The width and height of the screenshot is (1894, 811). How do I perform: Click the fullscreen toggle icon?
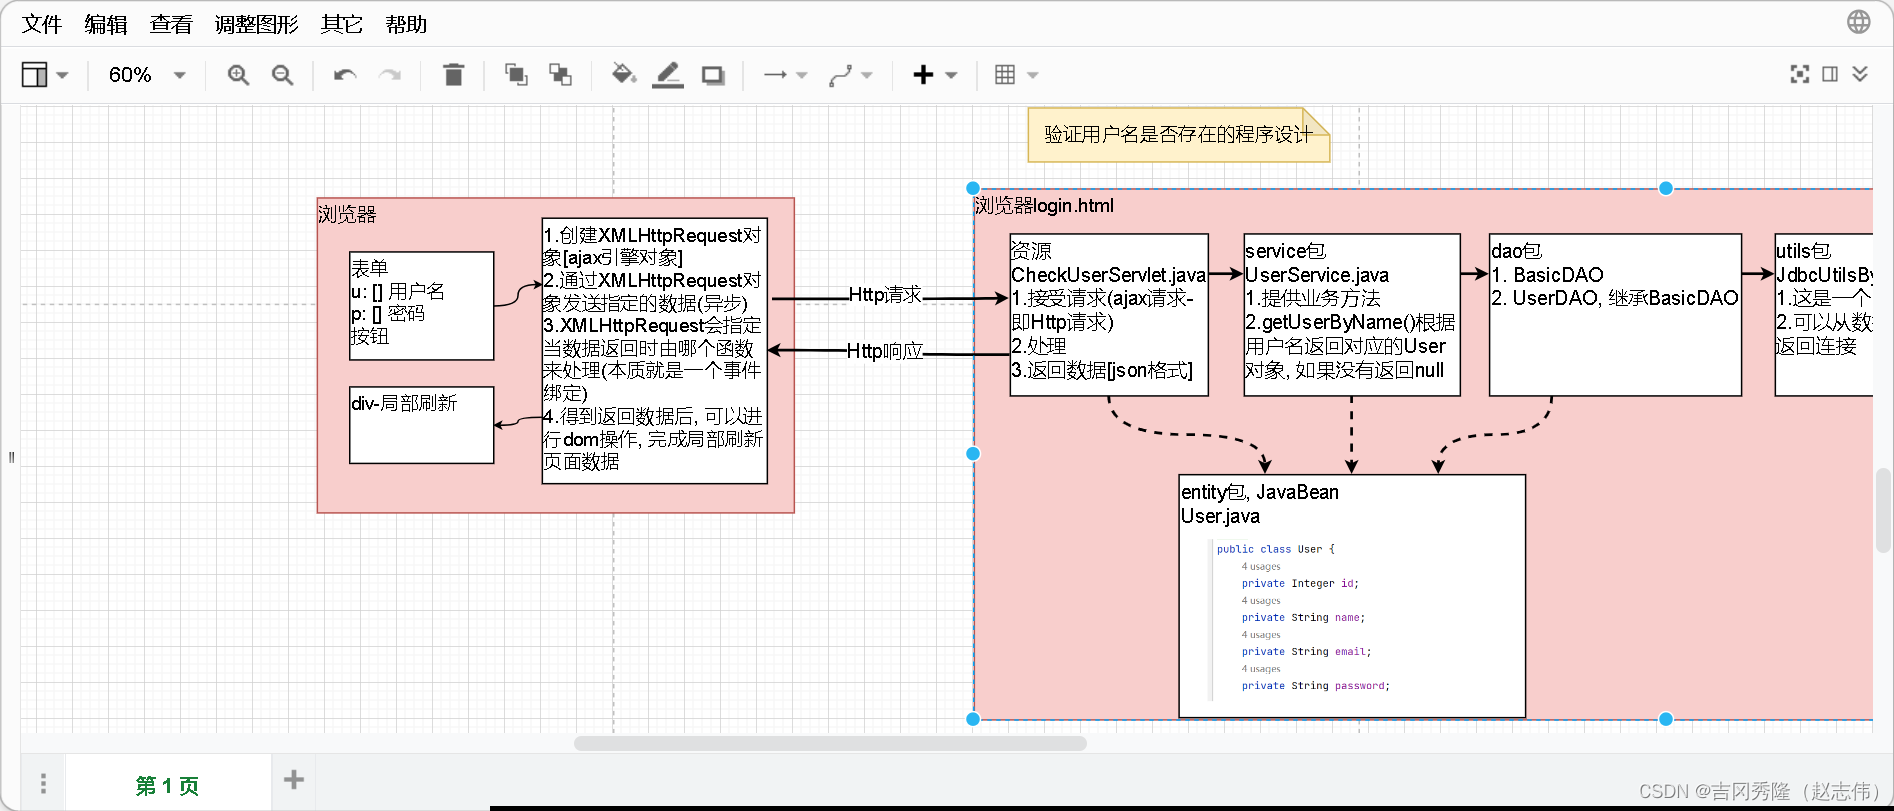[1800, 74]
